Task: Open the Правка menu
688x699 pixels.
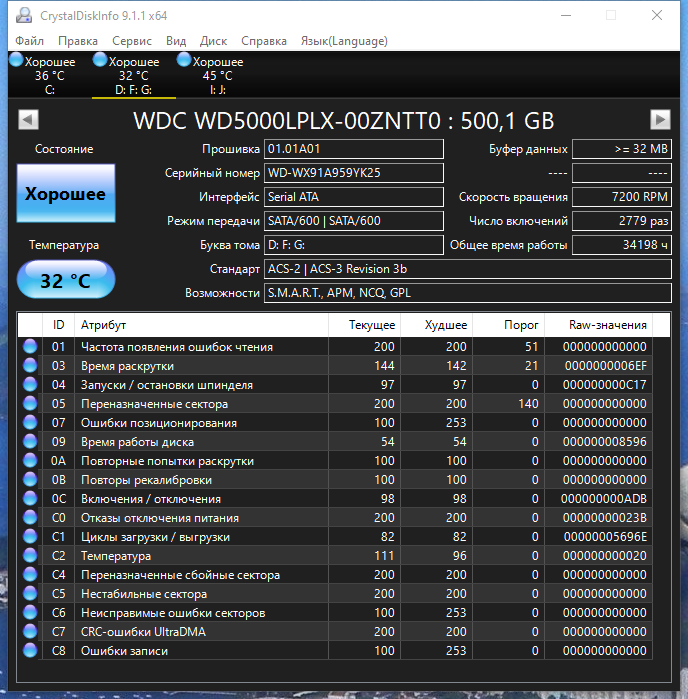Action: coord(78,41)
